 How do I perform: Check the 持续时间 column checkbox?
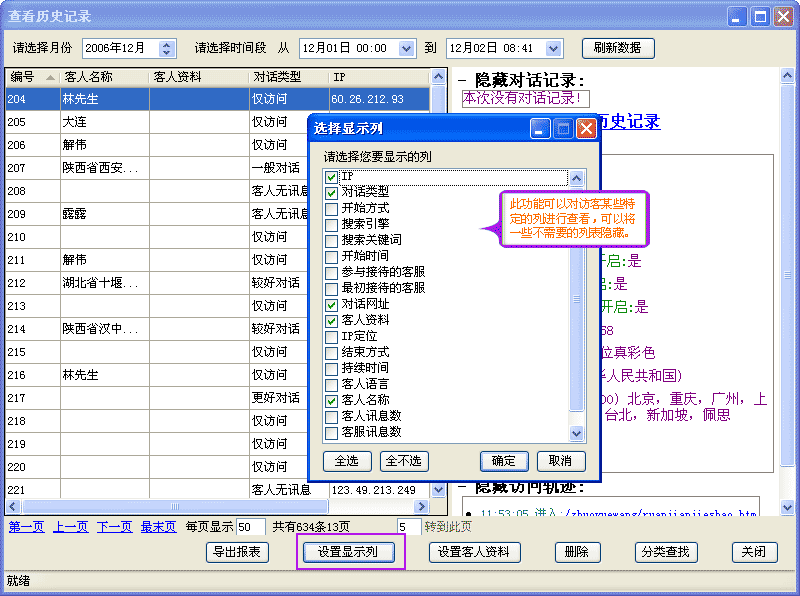(x=332, y=368)
